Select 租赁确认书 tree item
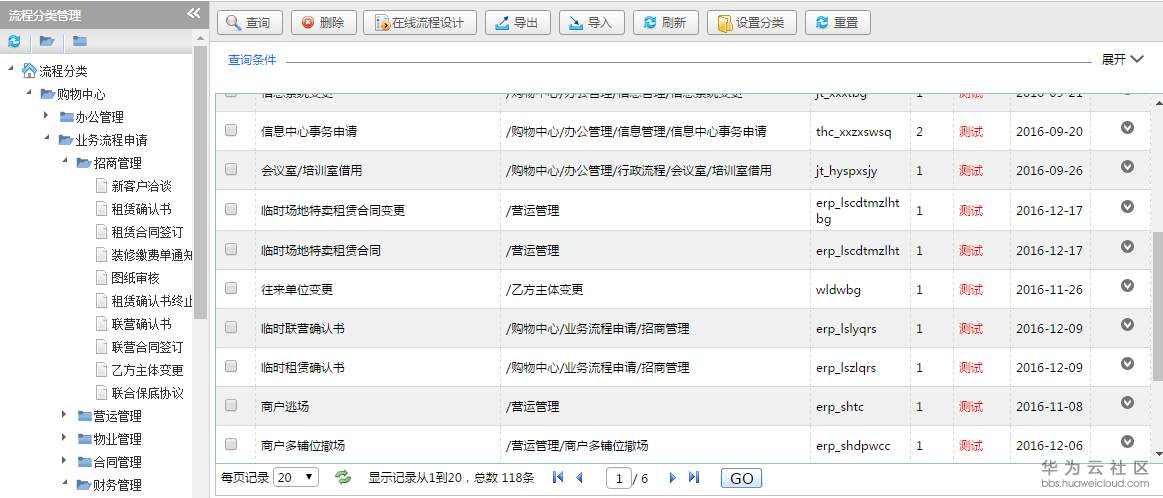This screenshot has width=1163, height=498. (x=142, y=209)
